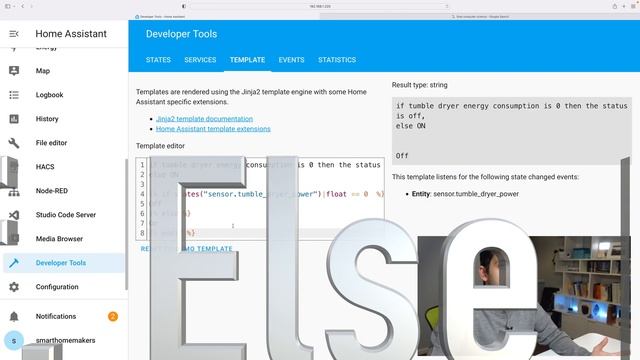Click the 'Template editor' label
Viewport: 640px width, 360px height.
point(160,146)
